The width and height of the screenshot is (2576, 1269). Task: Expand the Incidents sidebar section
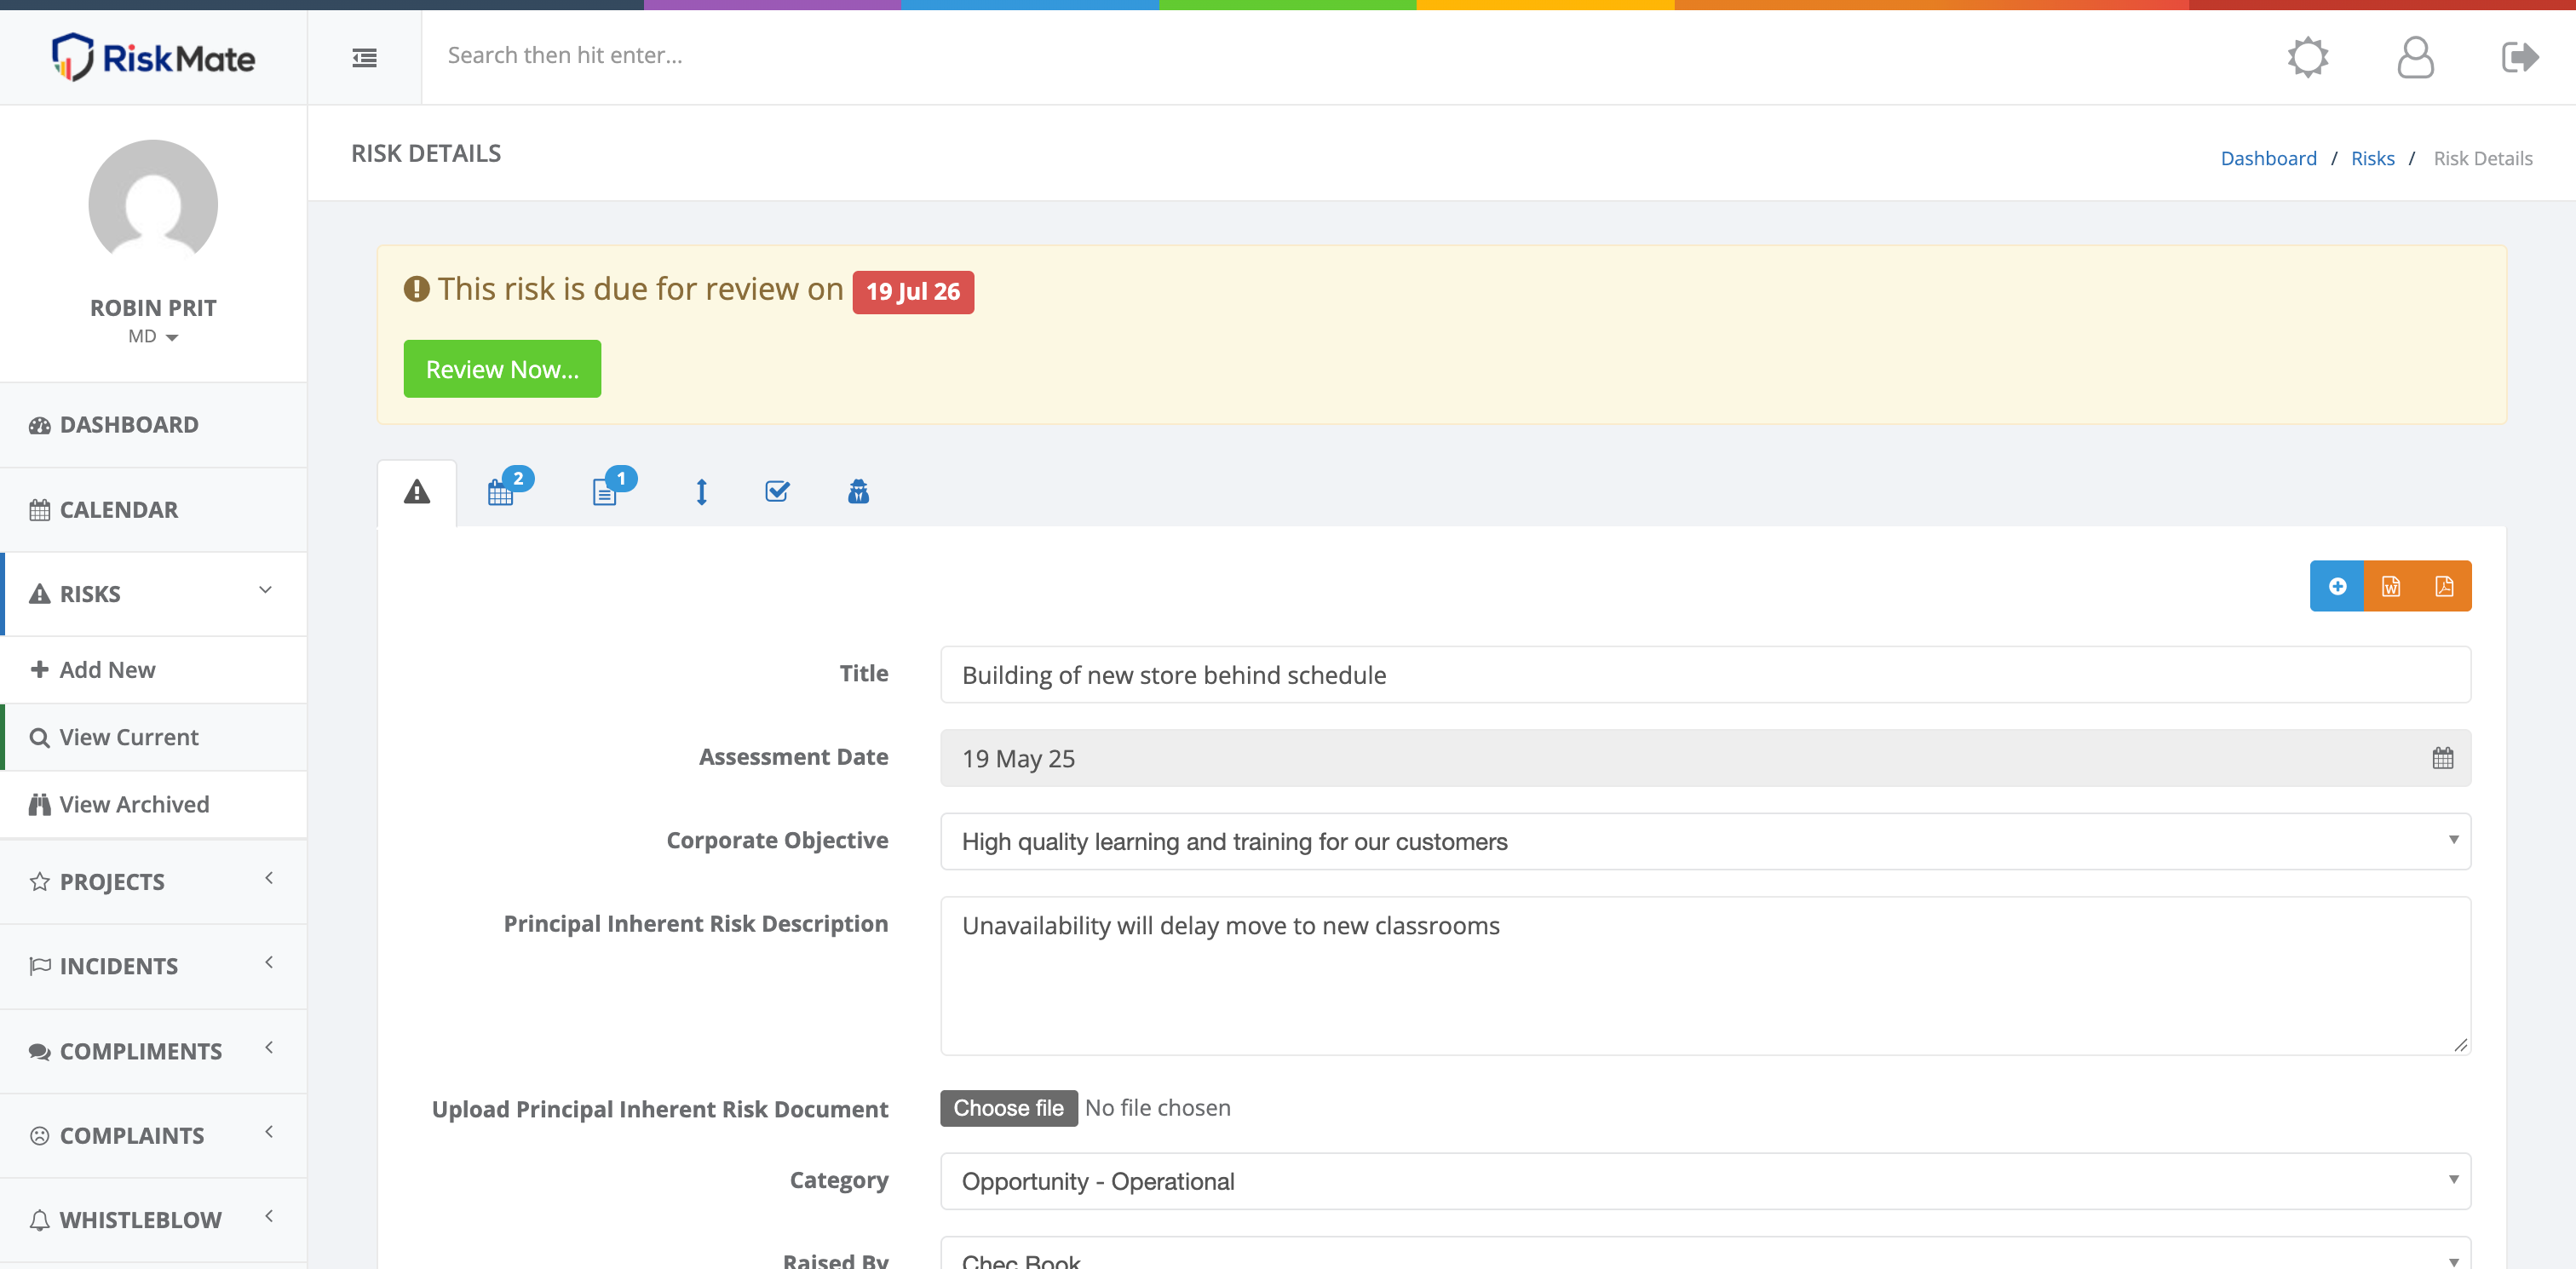click(x=153, y=966)
